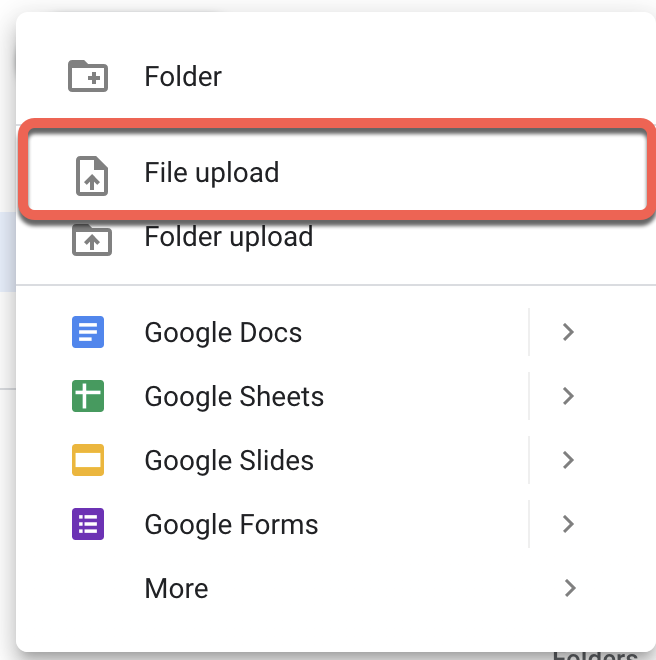Click the Folder upload arrow icon
The height and width of the screenshot is (660, 656).
pyautogui.click(x=92, y=240)
